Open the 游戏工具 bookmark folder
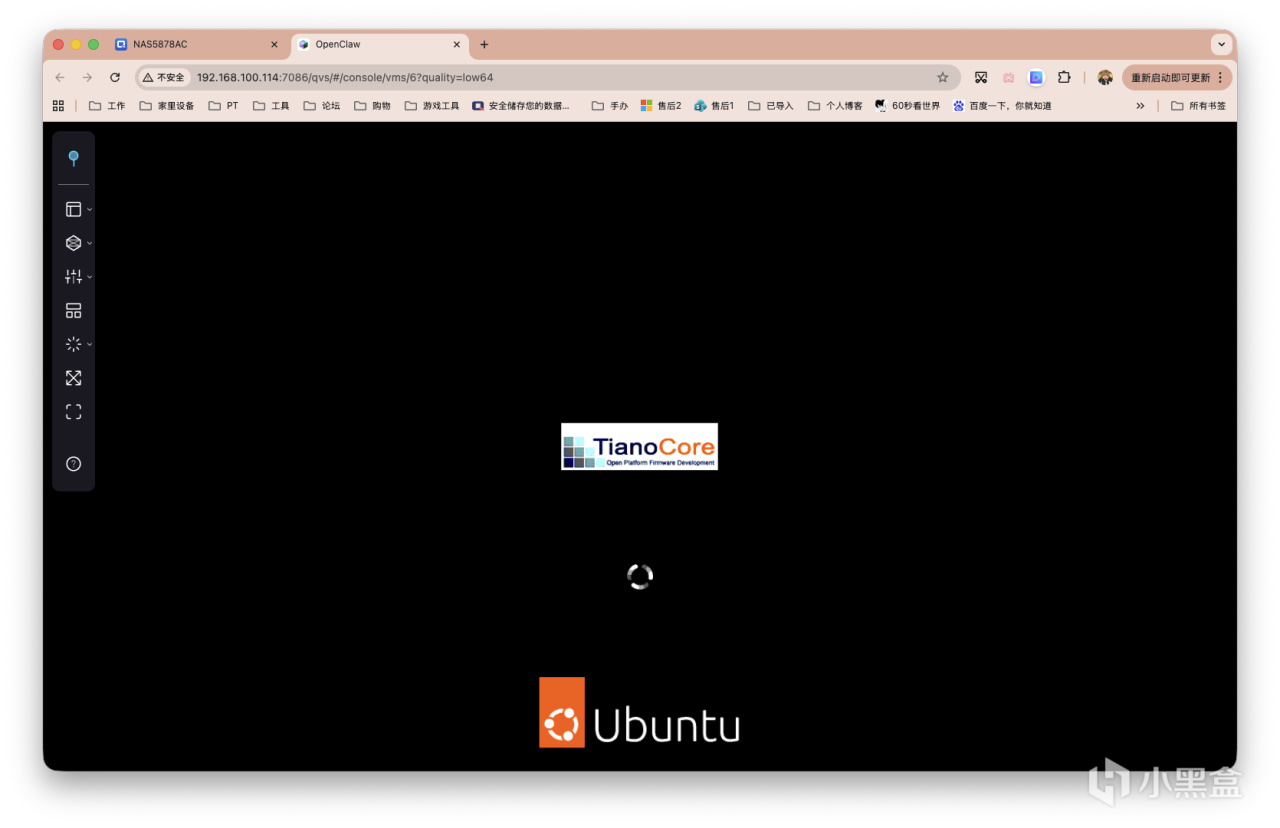The width and height of the screenshot is (1280, 828). tap(432, 106)
